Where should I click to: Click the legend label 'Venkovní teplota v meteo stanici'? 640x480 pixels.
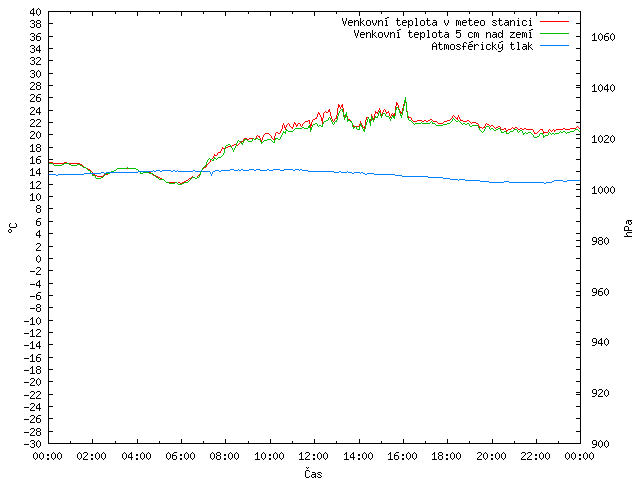(437, 22)
